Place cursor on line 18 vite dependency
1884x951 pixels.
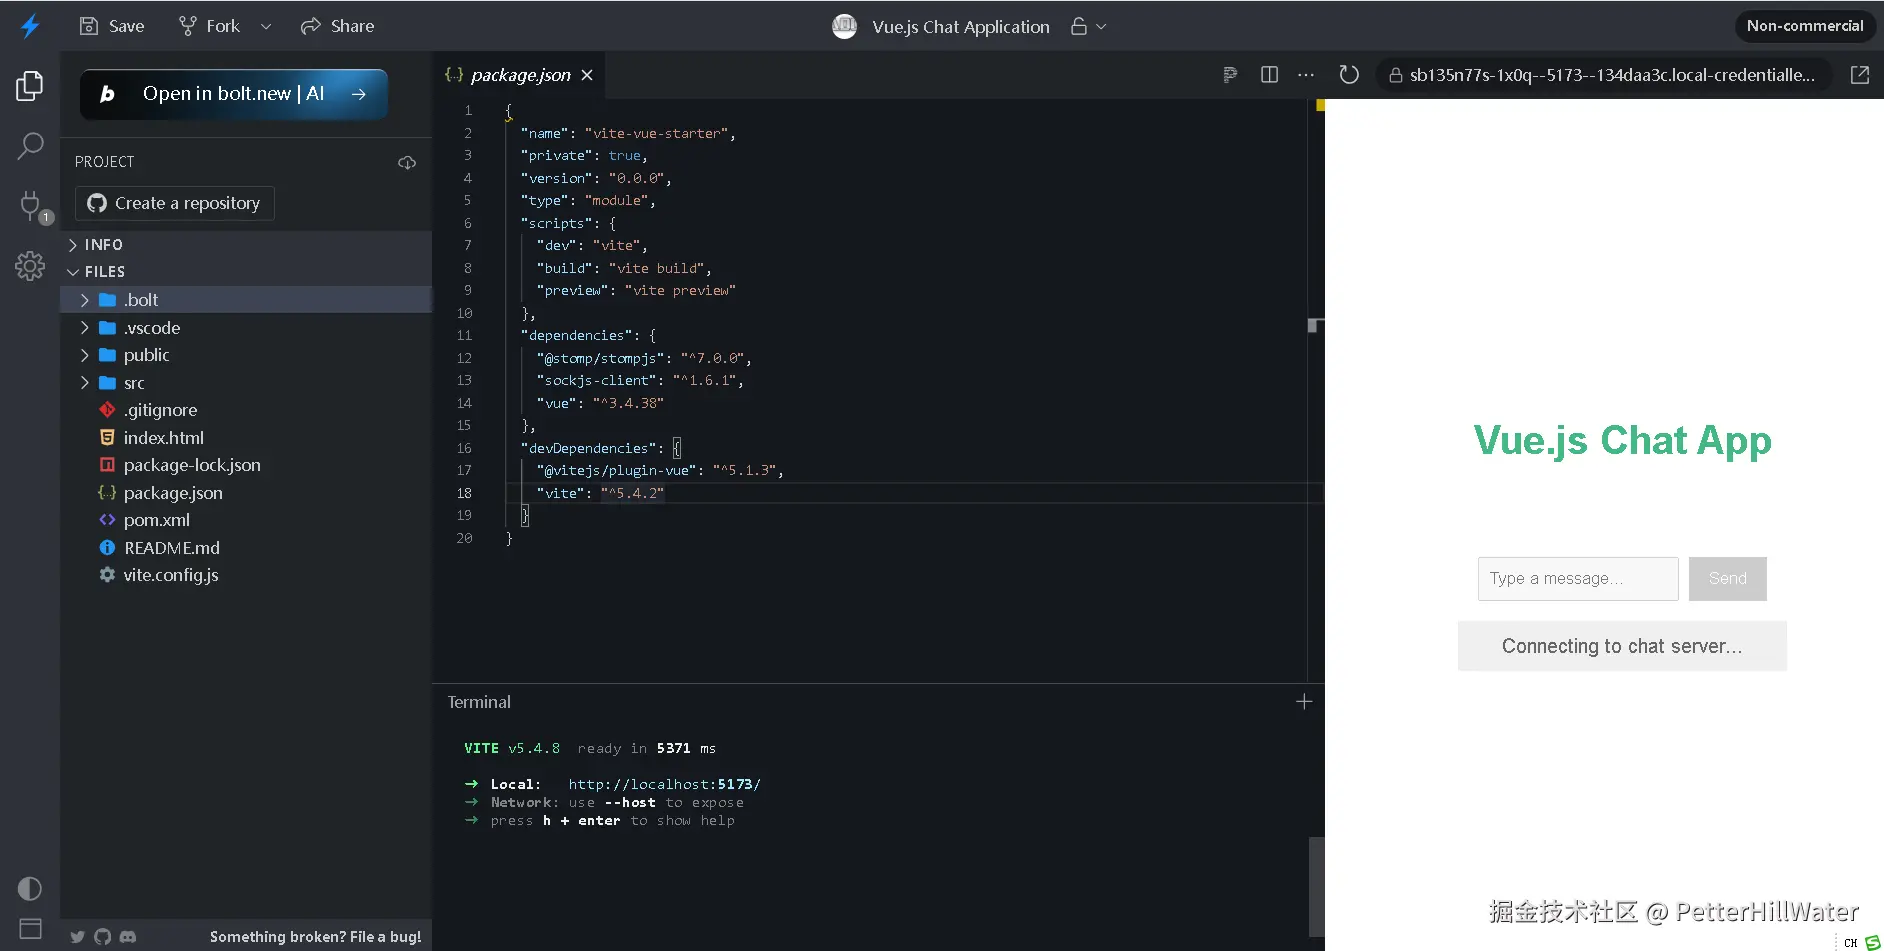[600, 493]
